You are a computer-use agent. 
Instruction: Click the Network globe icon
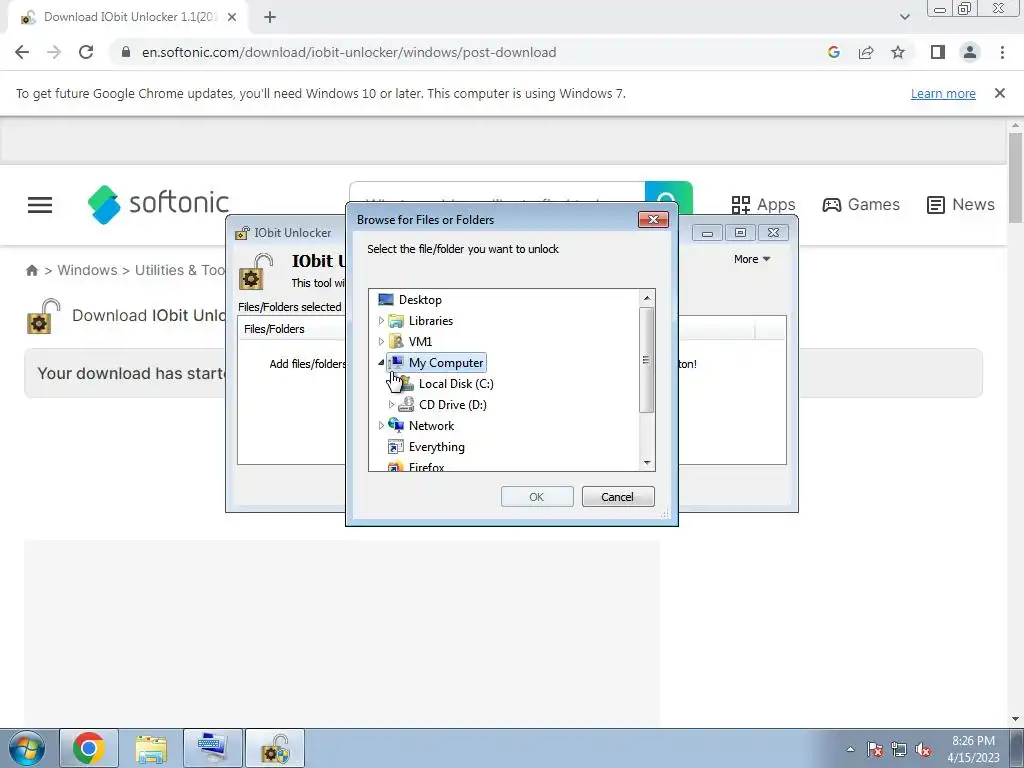[x=396, y=426]
